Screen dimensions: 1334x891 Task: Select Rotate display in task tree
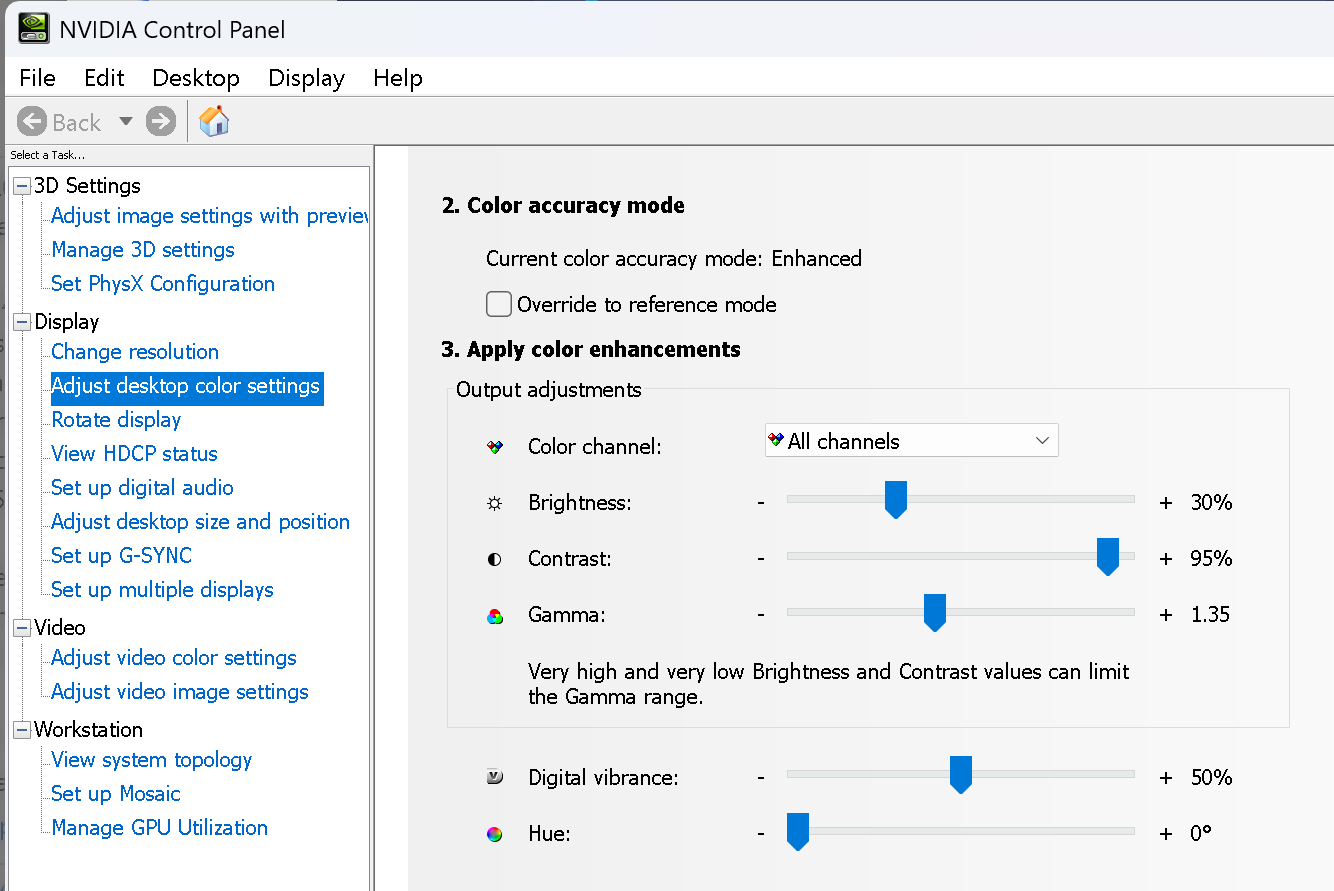[116, 420]
